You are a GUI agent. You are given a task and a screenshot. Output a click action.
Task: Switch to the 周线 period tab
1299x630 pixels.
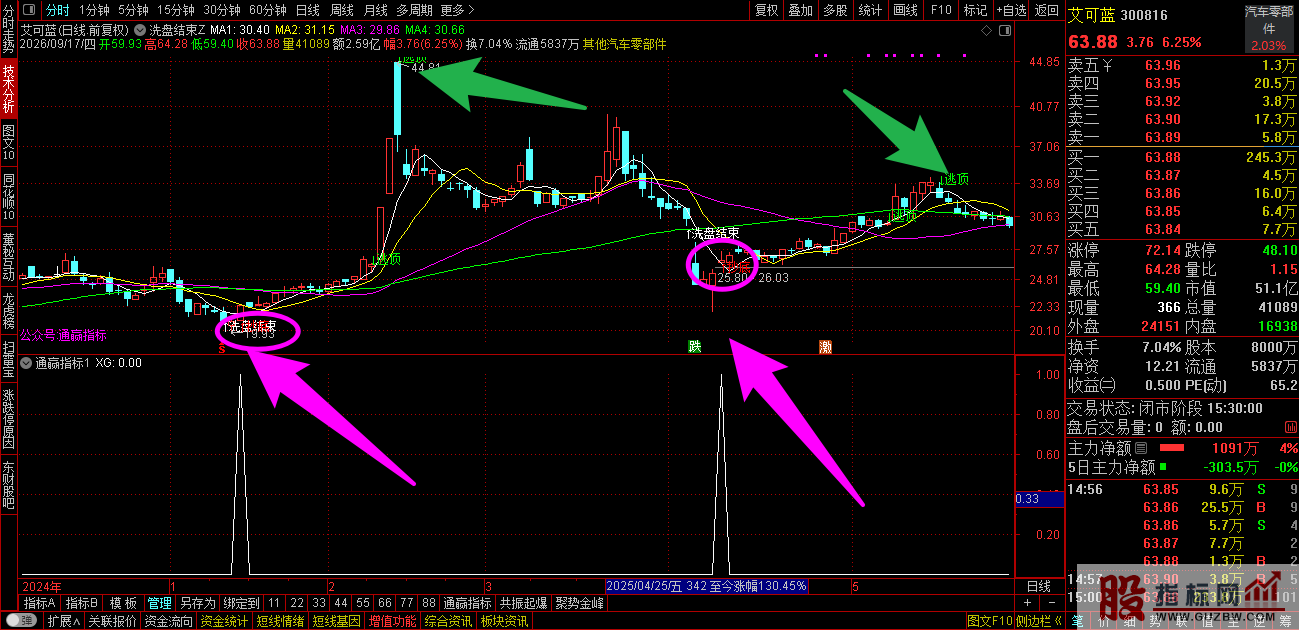pyautogui.click(x=341, y=10)
